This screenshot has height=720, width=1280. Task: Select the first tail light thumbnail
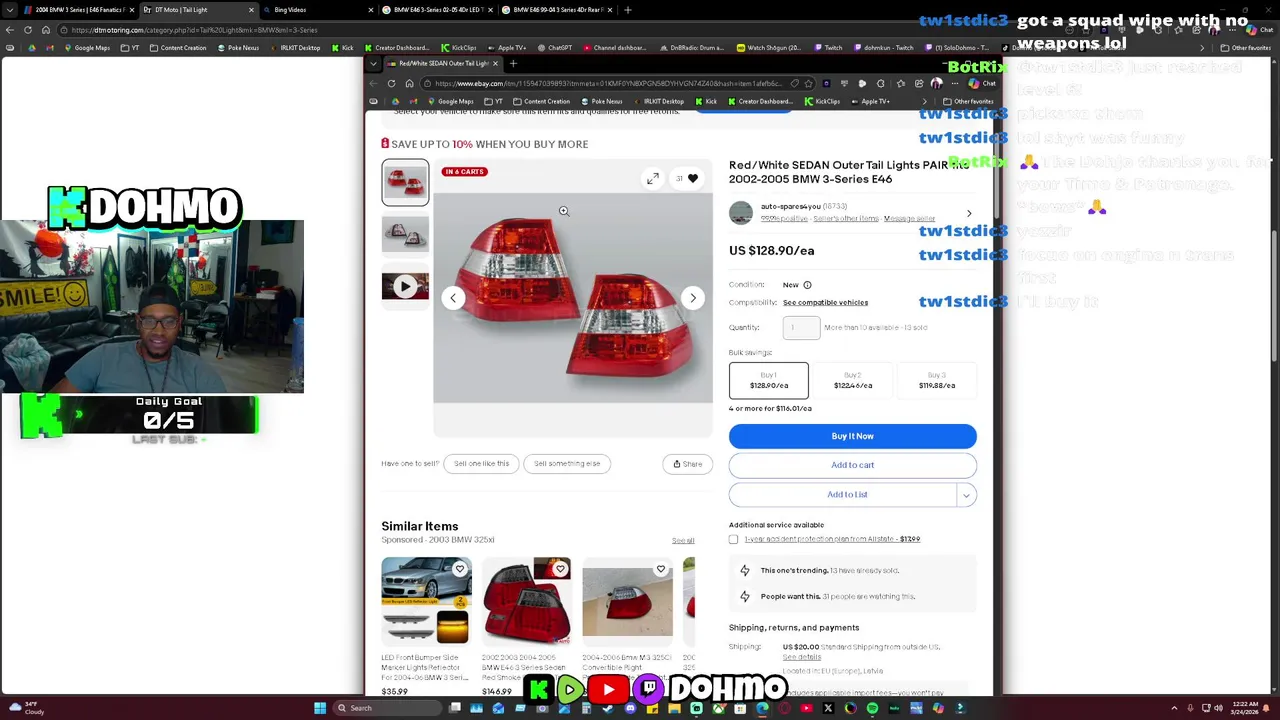[x=405, y=182]
